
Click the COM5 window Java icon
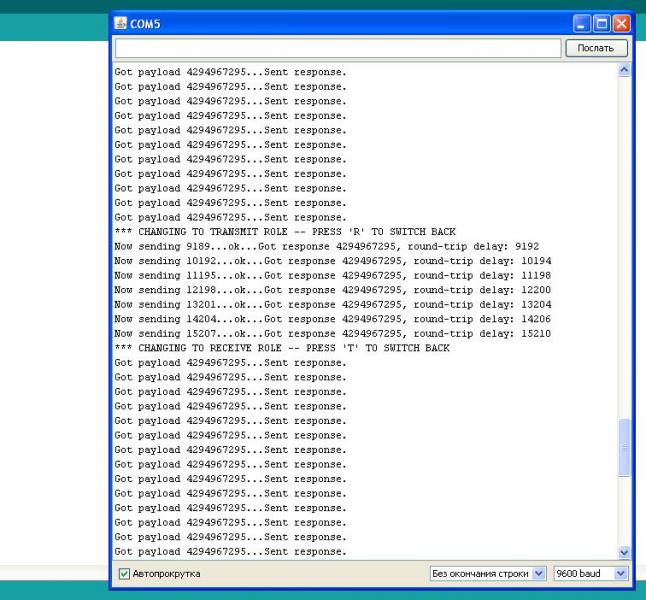pyautogui.click(x=120, y=23)
